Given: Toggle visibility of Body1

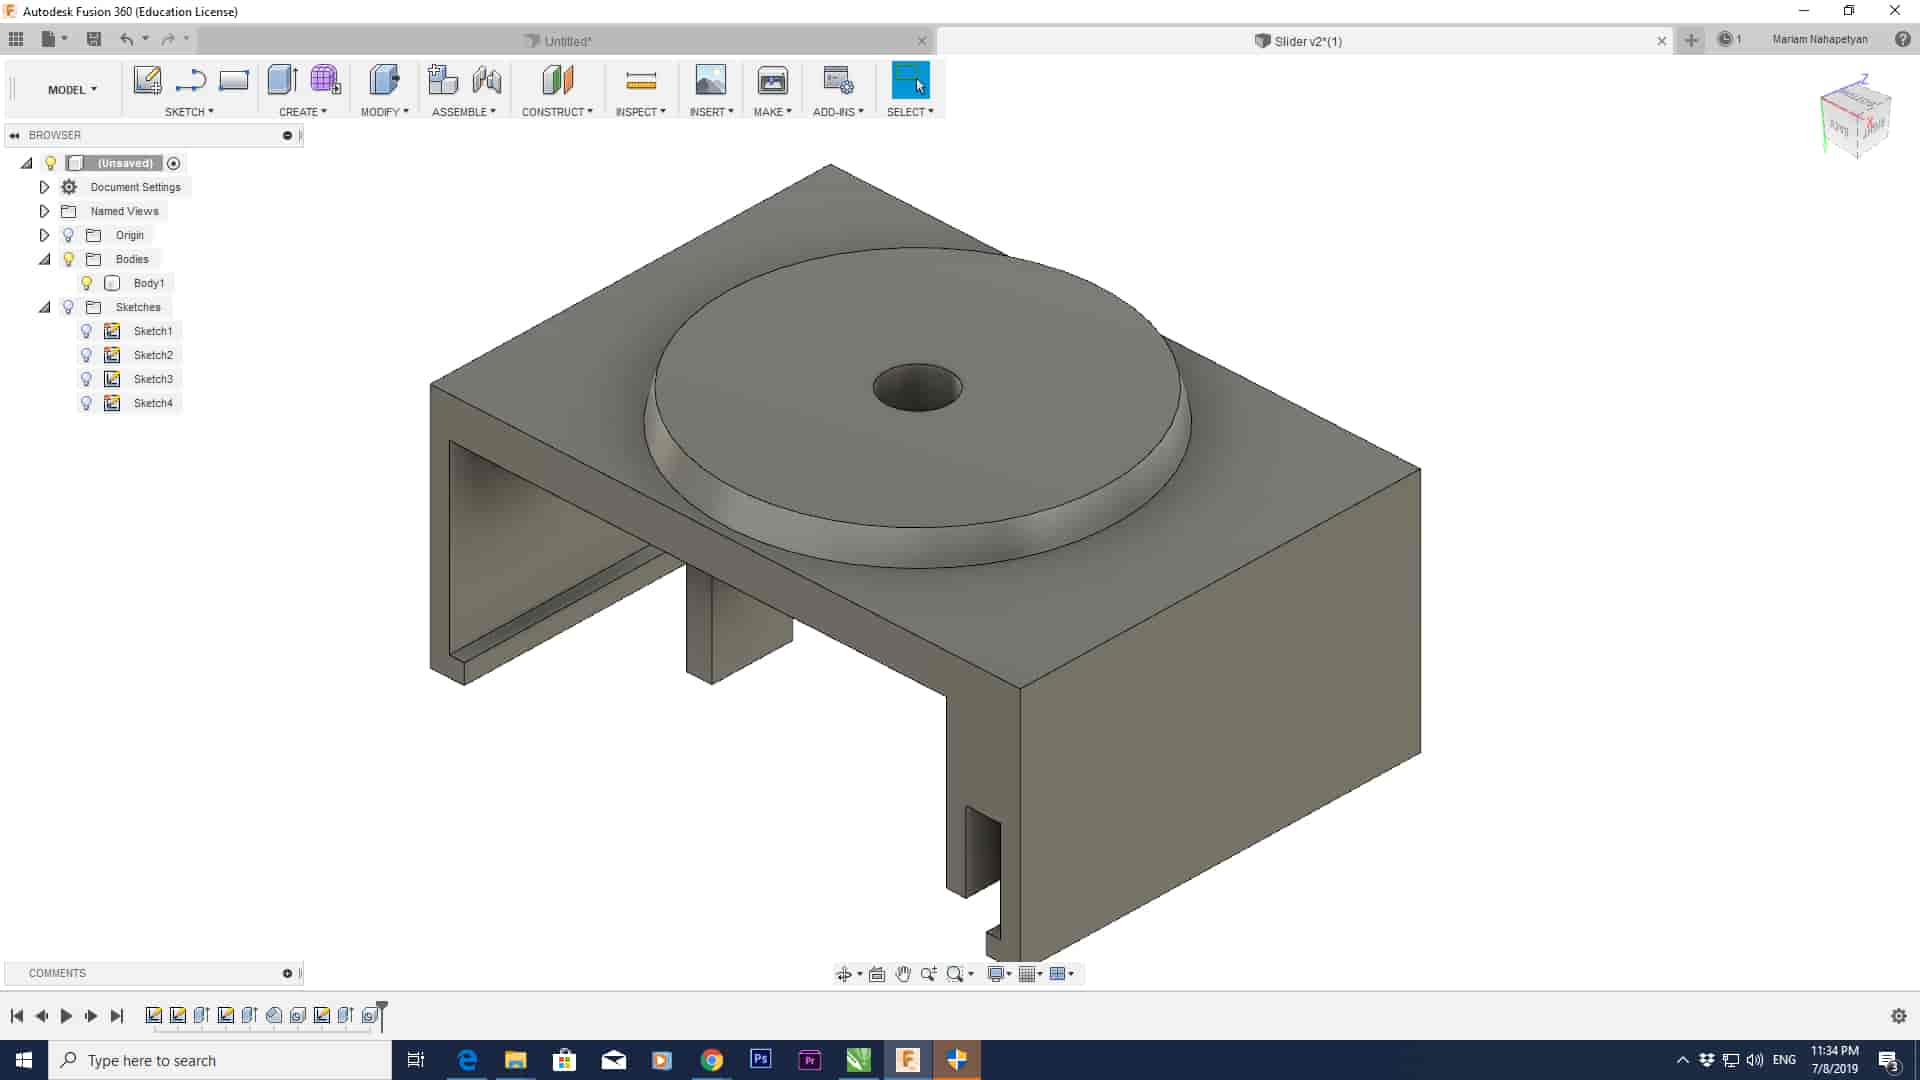Looking at the screenshot, I should [87, 283].
